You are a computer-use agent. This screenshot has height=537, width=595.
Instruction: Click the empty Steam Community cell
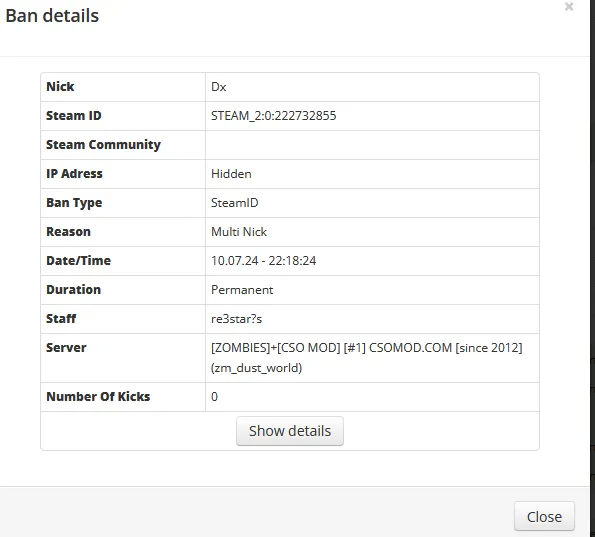[372, 145]
